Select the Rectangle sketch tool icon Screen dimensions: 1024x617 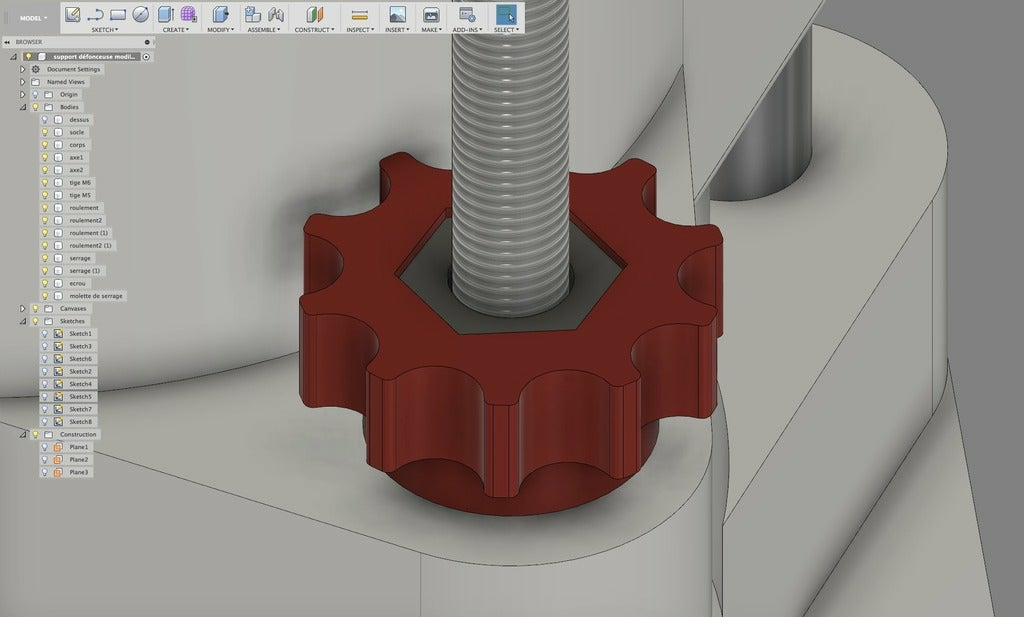118,14
